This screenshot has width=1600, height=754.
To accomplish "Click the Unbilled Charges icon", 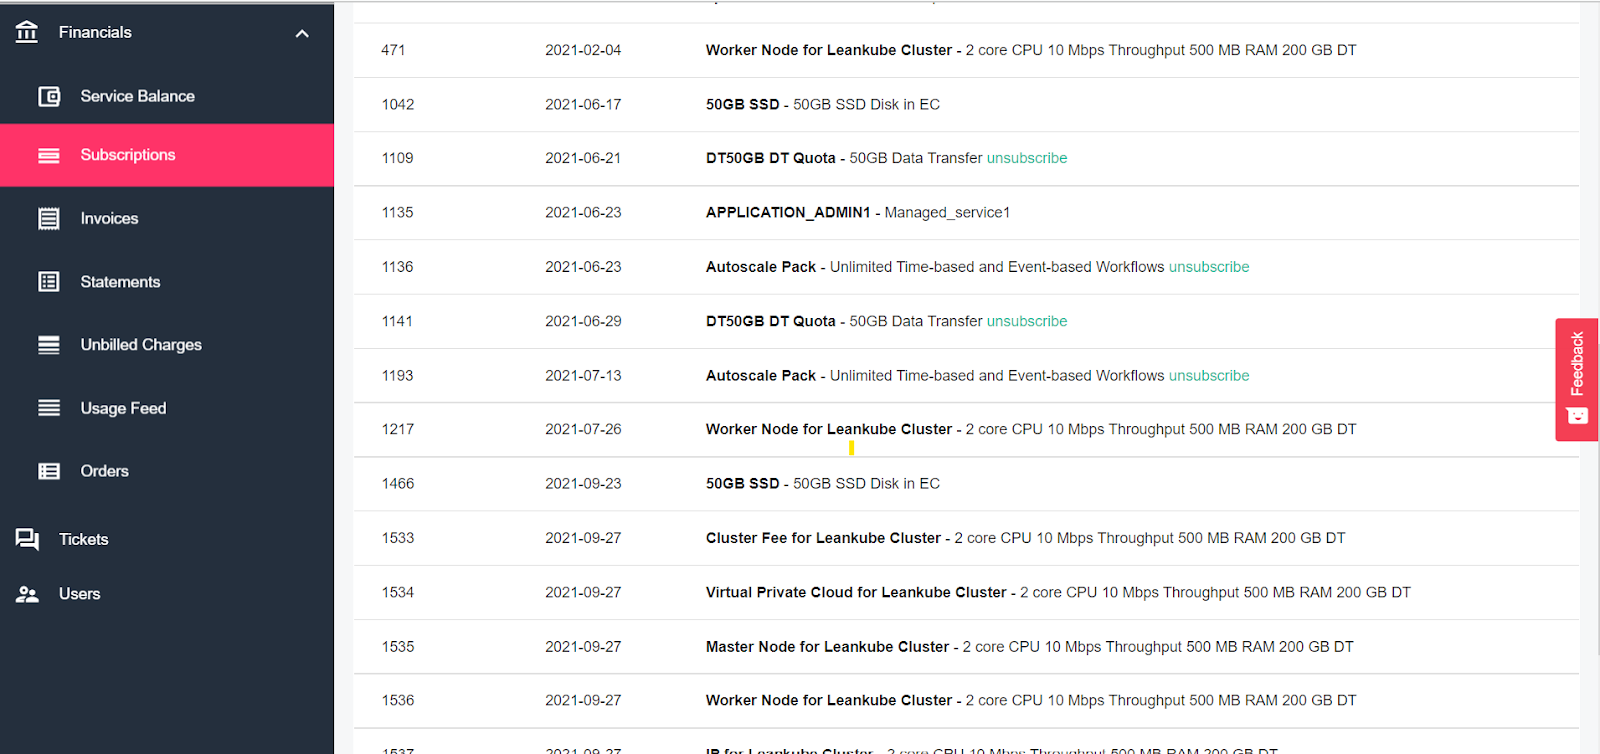I will 49,345.
